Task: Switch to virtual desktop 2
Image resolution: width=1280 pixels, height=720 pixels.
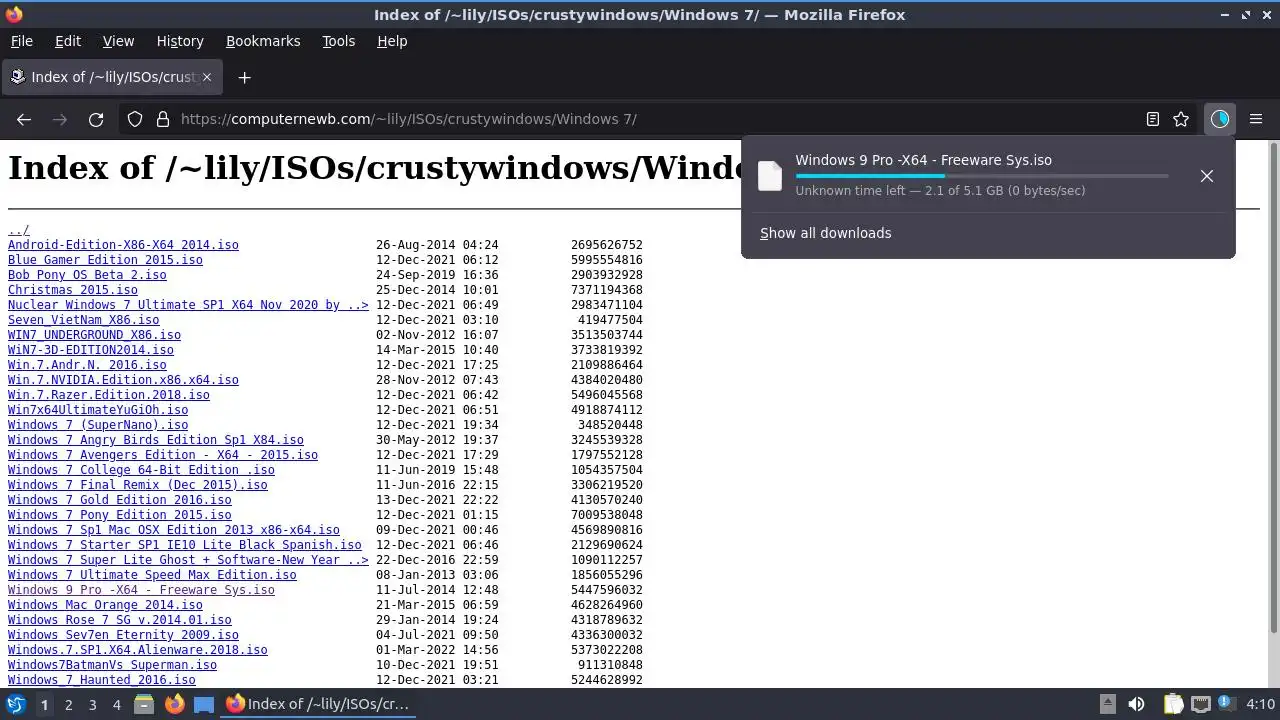Action: pyautogui.click(x=68, y=704)
